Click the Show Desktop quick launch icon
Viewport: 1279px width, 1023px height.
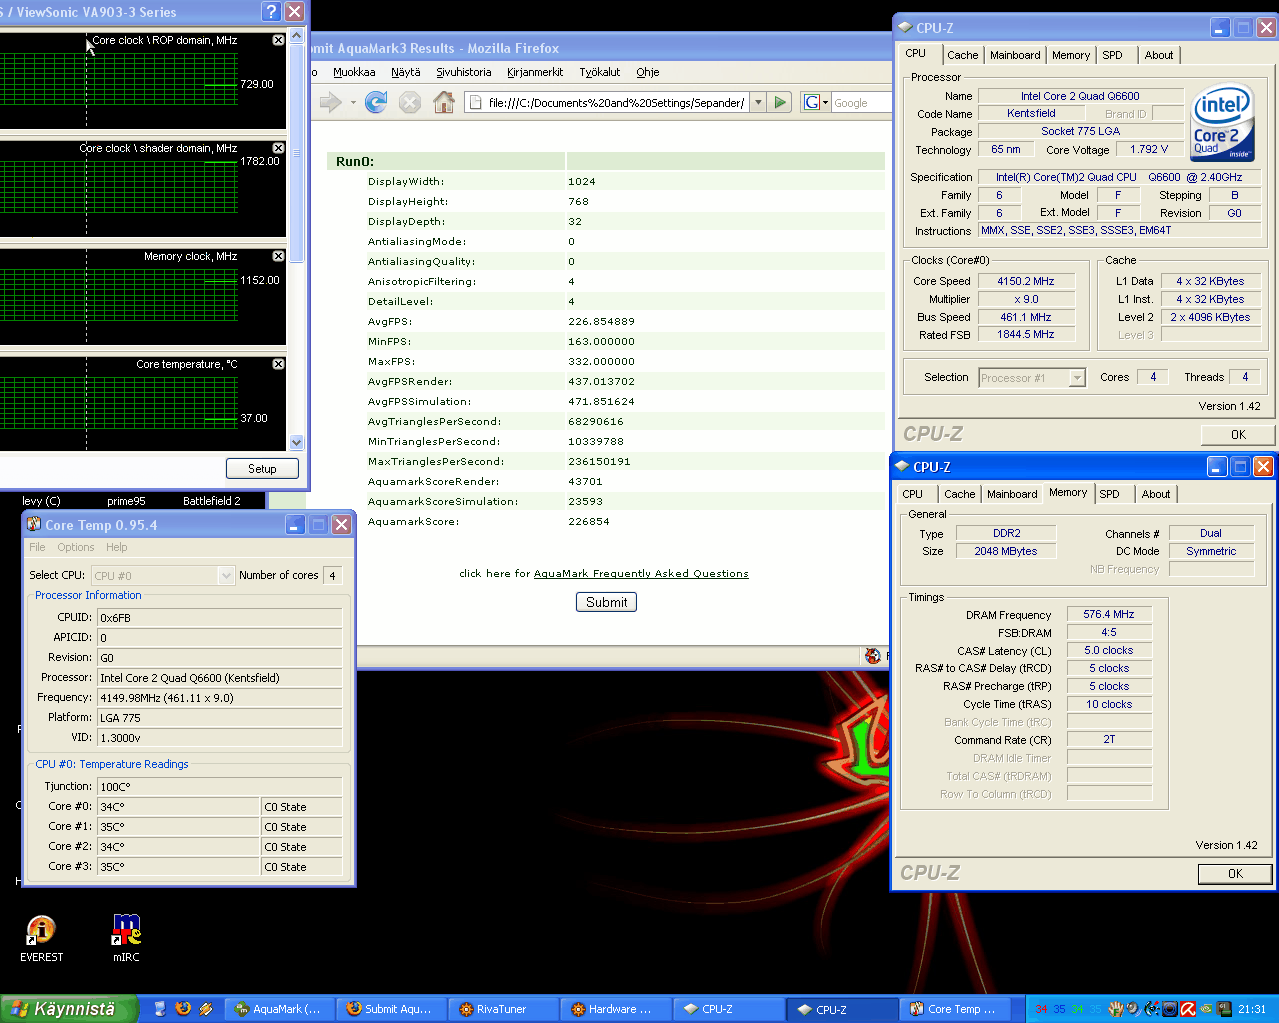coord(160,1009)
